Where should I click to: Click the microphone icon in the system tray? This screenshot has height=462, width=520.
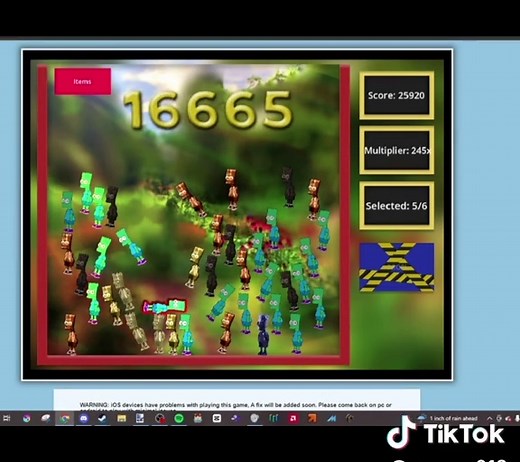click(x=517, y=418)
